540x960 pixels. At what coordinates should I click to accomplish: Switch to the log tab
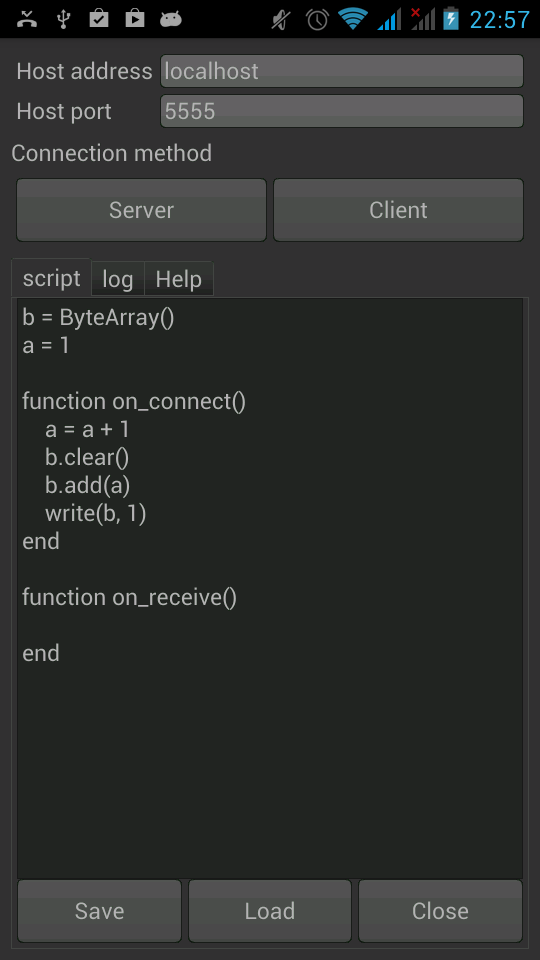tap(118, 279)
